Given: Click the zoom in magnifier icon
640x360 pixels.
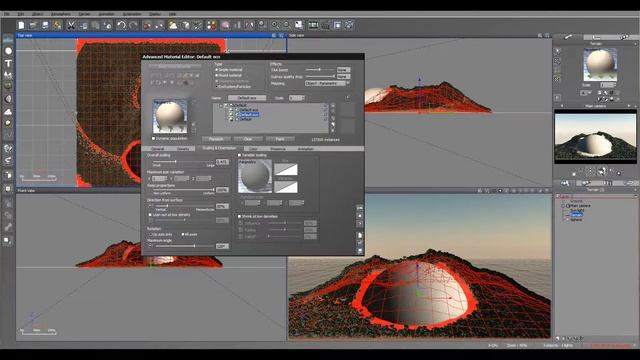Looking at the screenshot, I should click(275, 25).
